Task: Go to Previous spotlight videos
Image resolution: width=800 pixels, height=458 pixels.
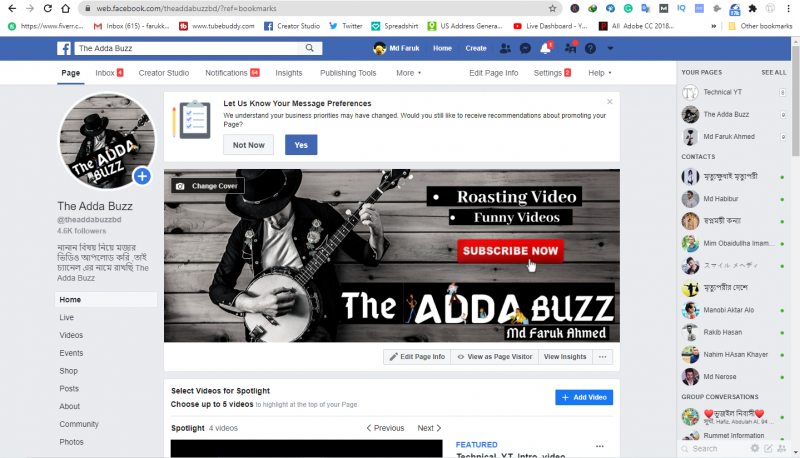Action: tap(385, 428)
